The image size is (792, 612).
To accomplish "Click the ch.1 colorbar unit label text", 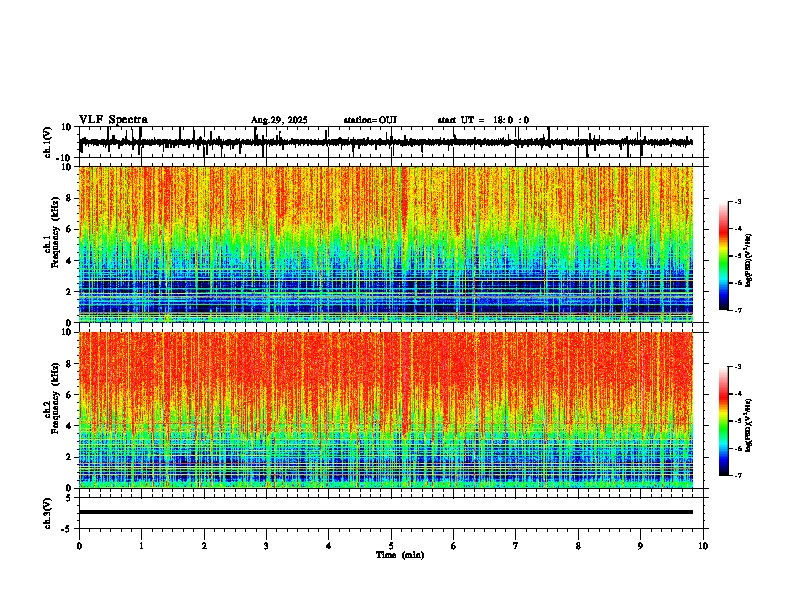I will click(x=749, y=260).
